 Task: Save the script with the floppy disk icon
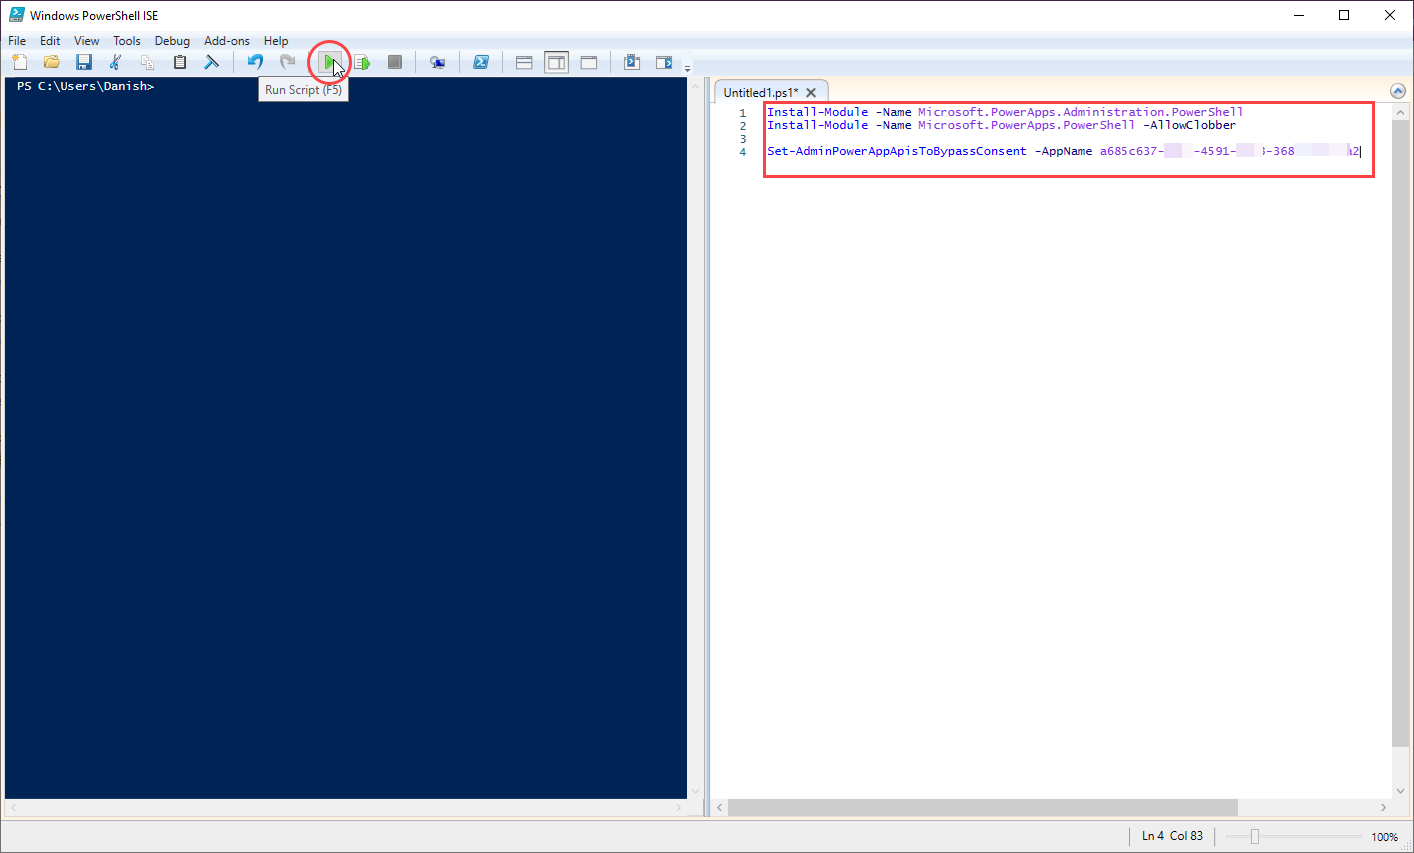coord(84,62)
